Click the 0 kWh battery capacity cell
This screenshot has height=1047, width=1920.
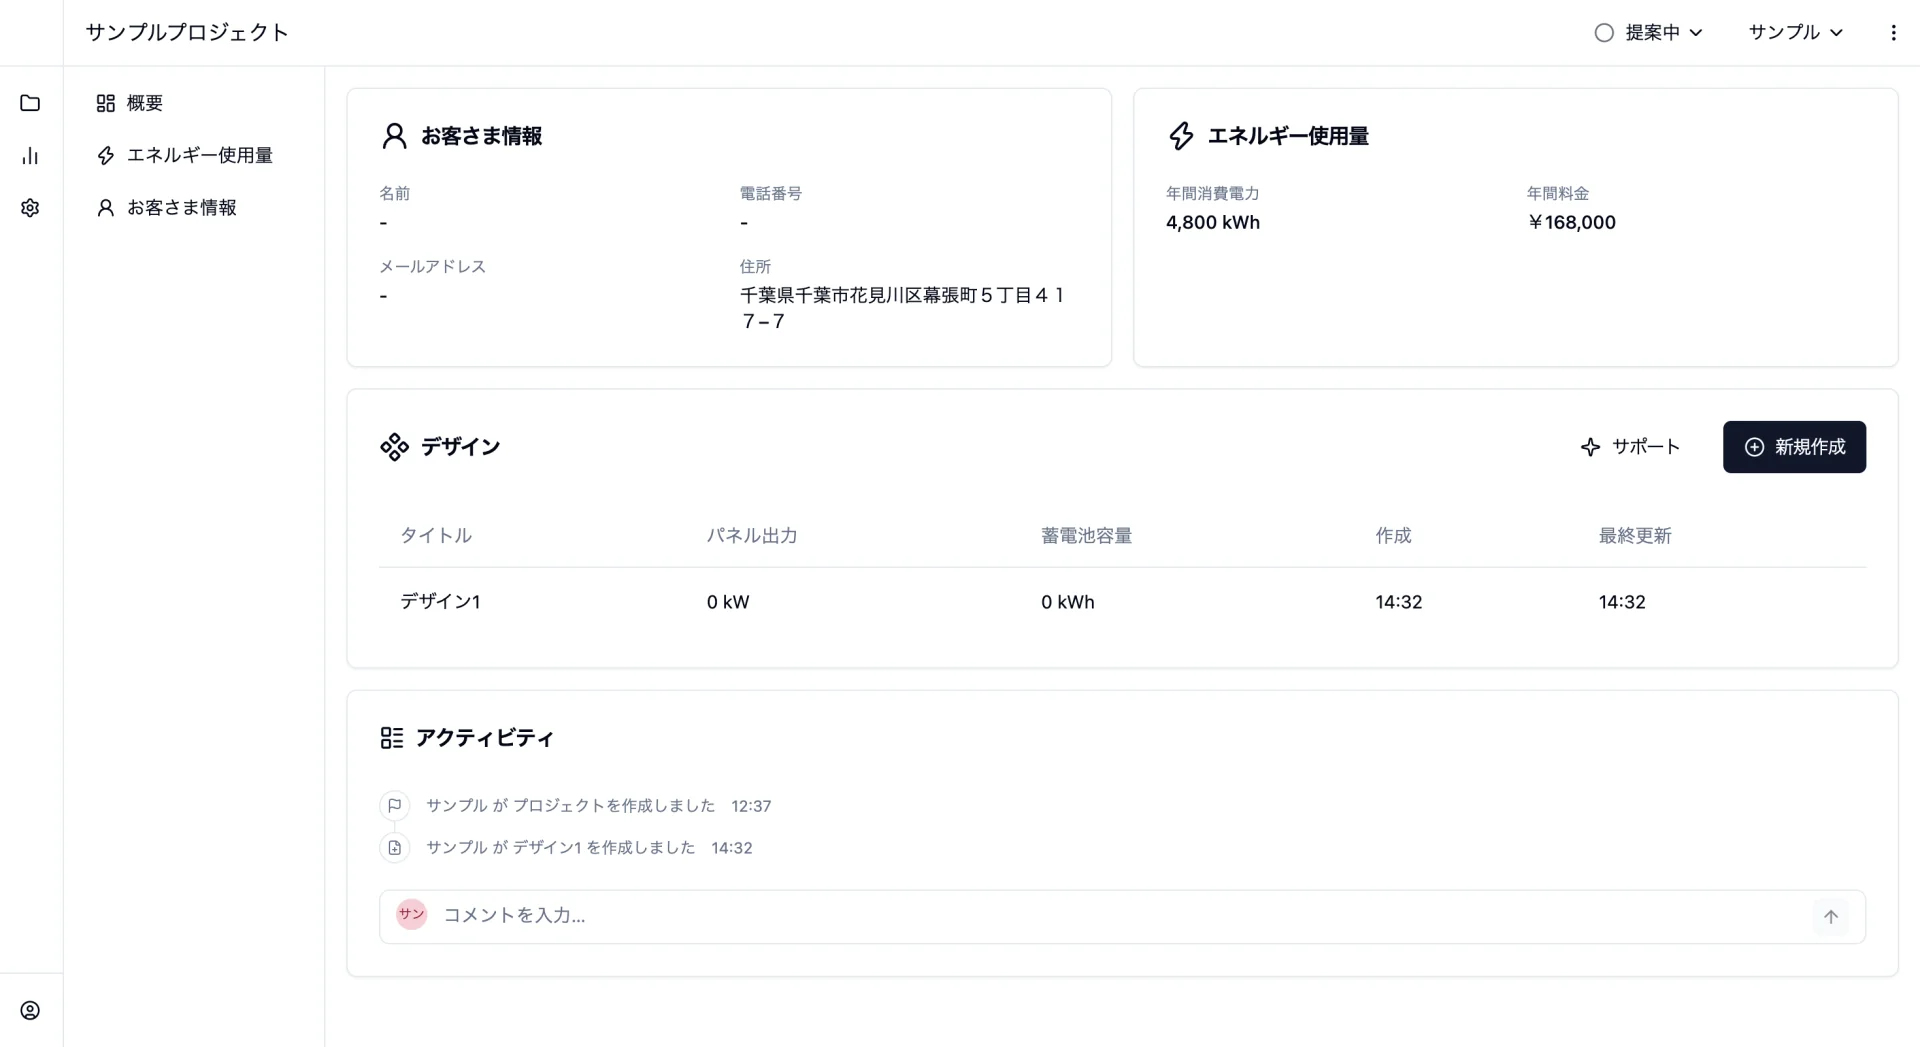(1068, 602)
